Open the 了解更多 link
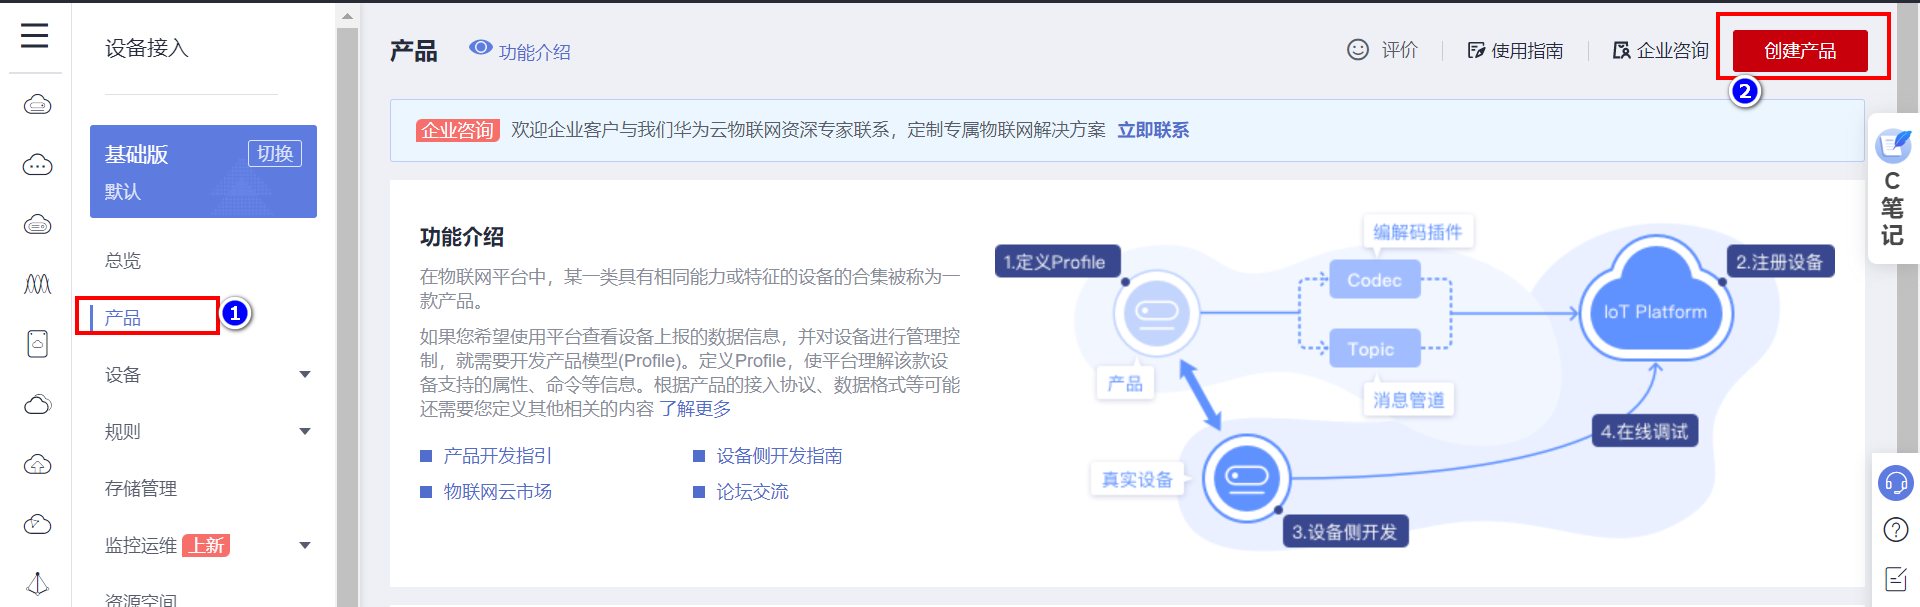The width and height of the screenshot is (1920, 607). [695, 409]
